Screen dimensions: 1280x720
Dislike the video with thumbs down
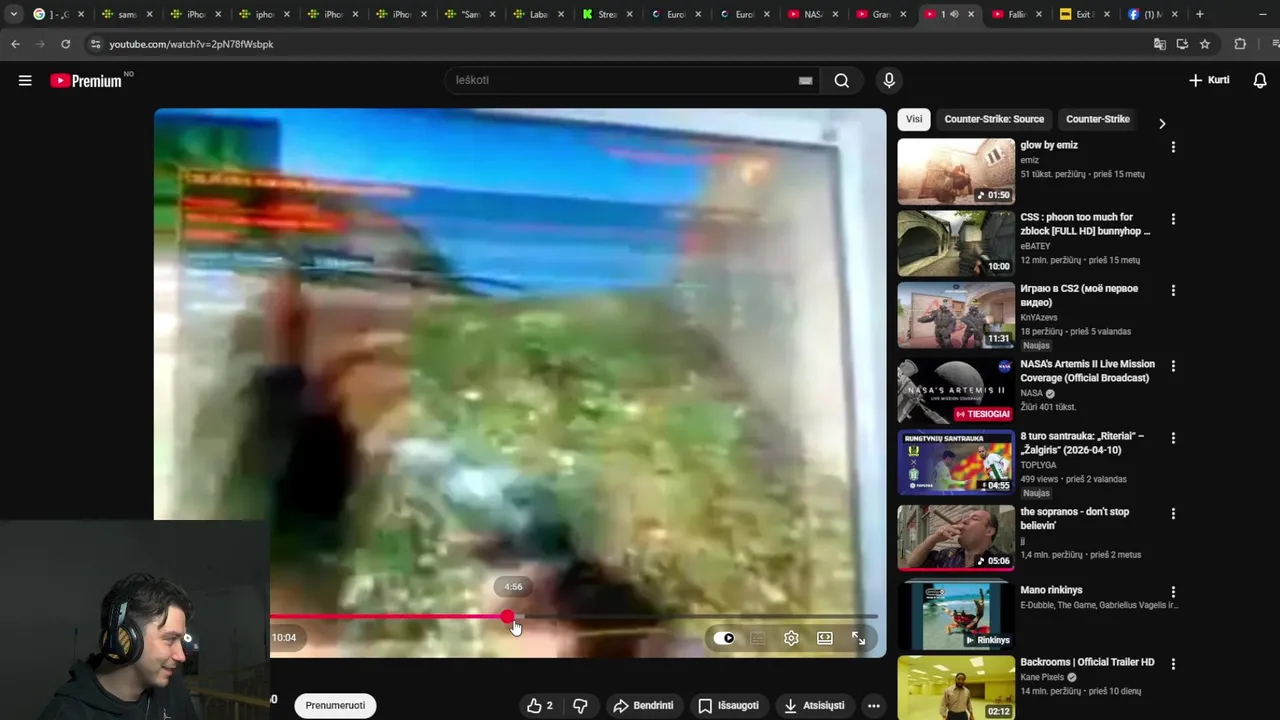point(580,706)
